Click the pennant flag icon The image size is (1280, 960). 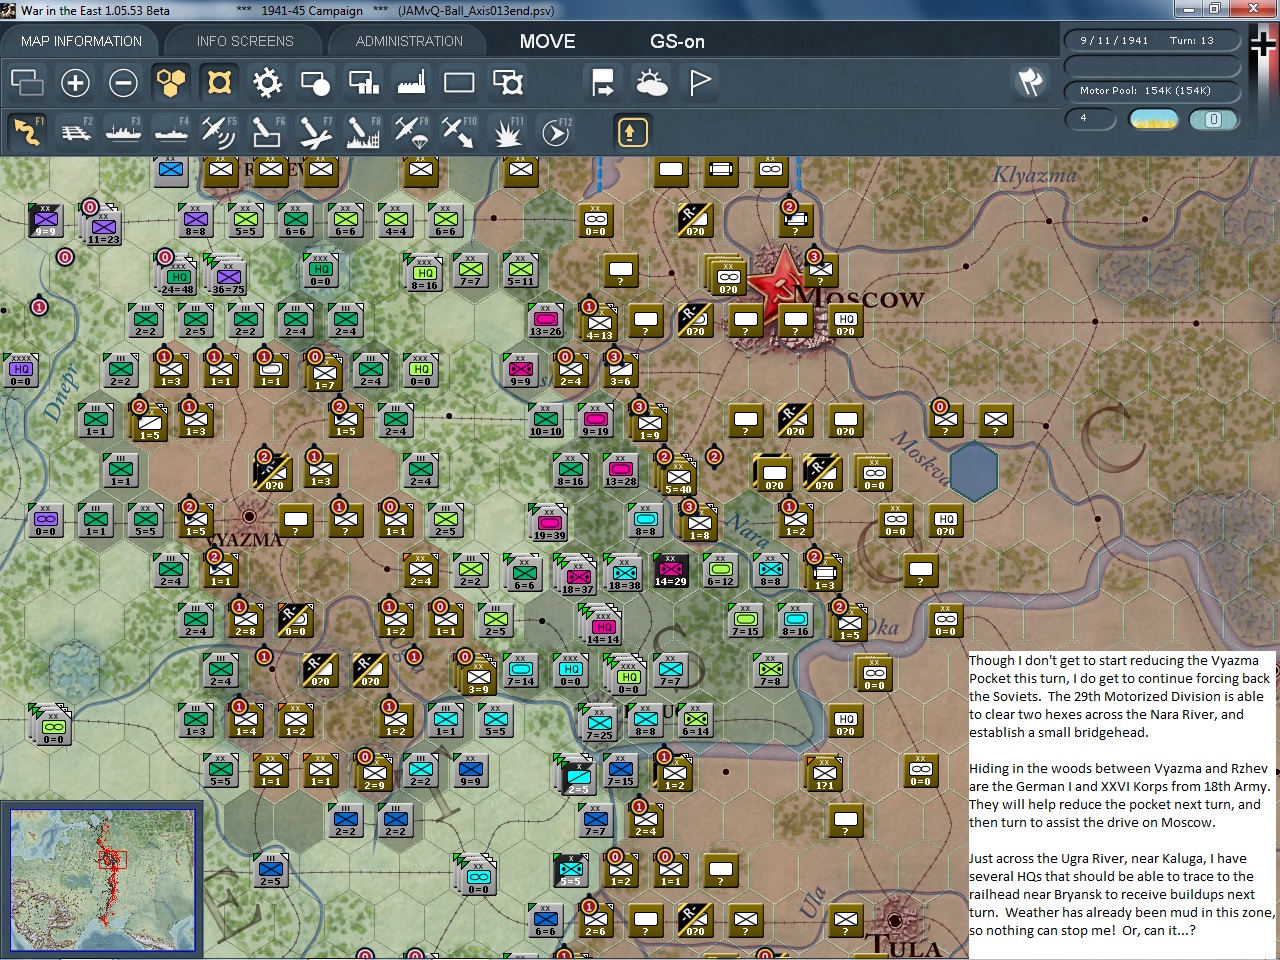click(700, 82)
